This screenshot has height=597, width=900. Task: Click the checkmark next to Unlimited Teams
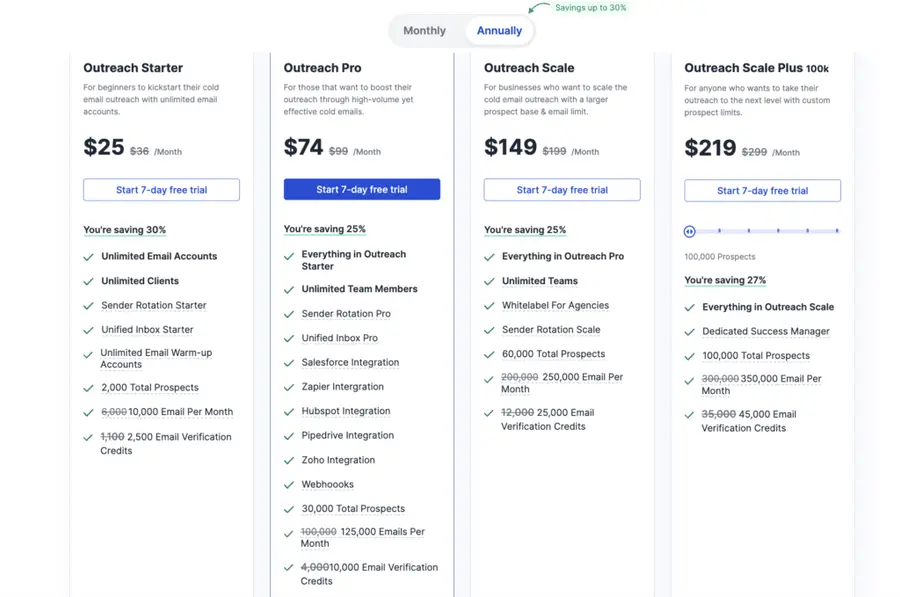489,280
